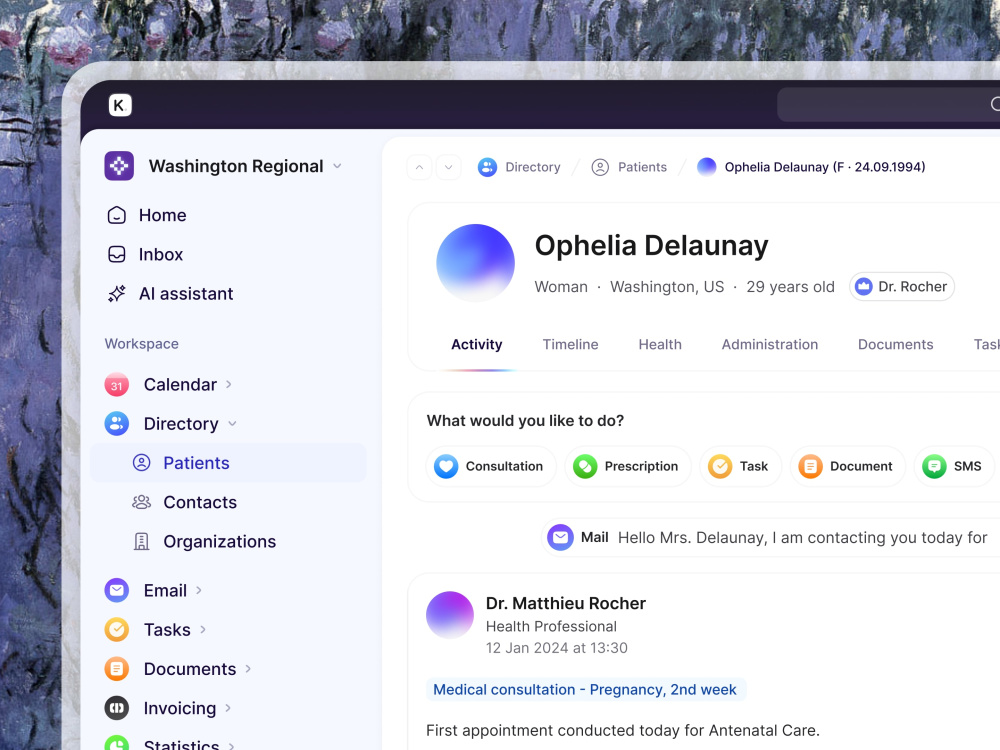Image resolution: width=1000 pixels, height=750 pixels.
Task: Click the orange Documents icon in the sidebar
Action: (117, 669)
